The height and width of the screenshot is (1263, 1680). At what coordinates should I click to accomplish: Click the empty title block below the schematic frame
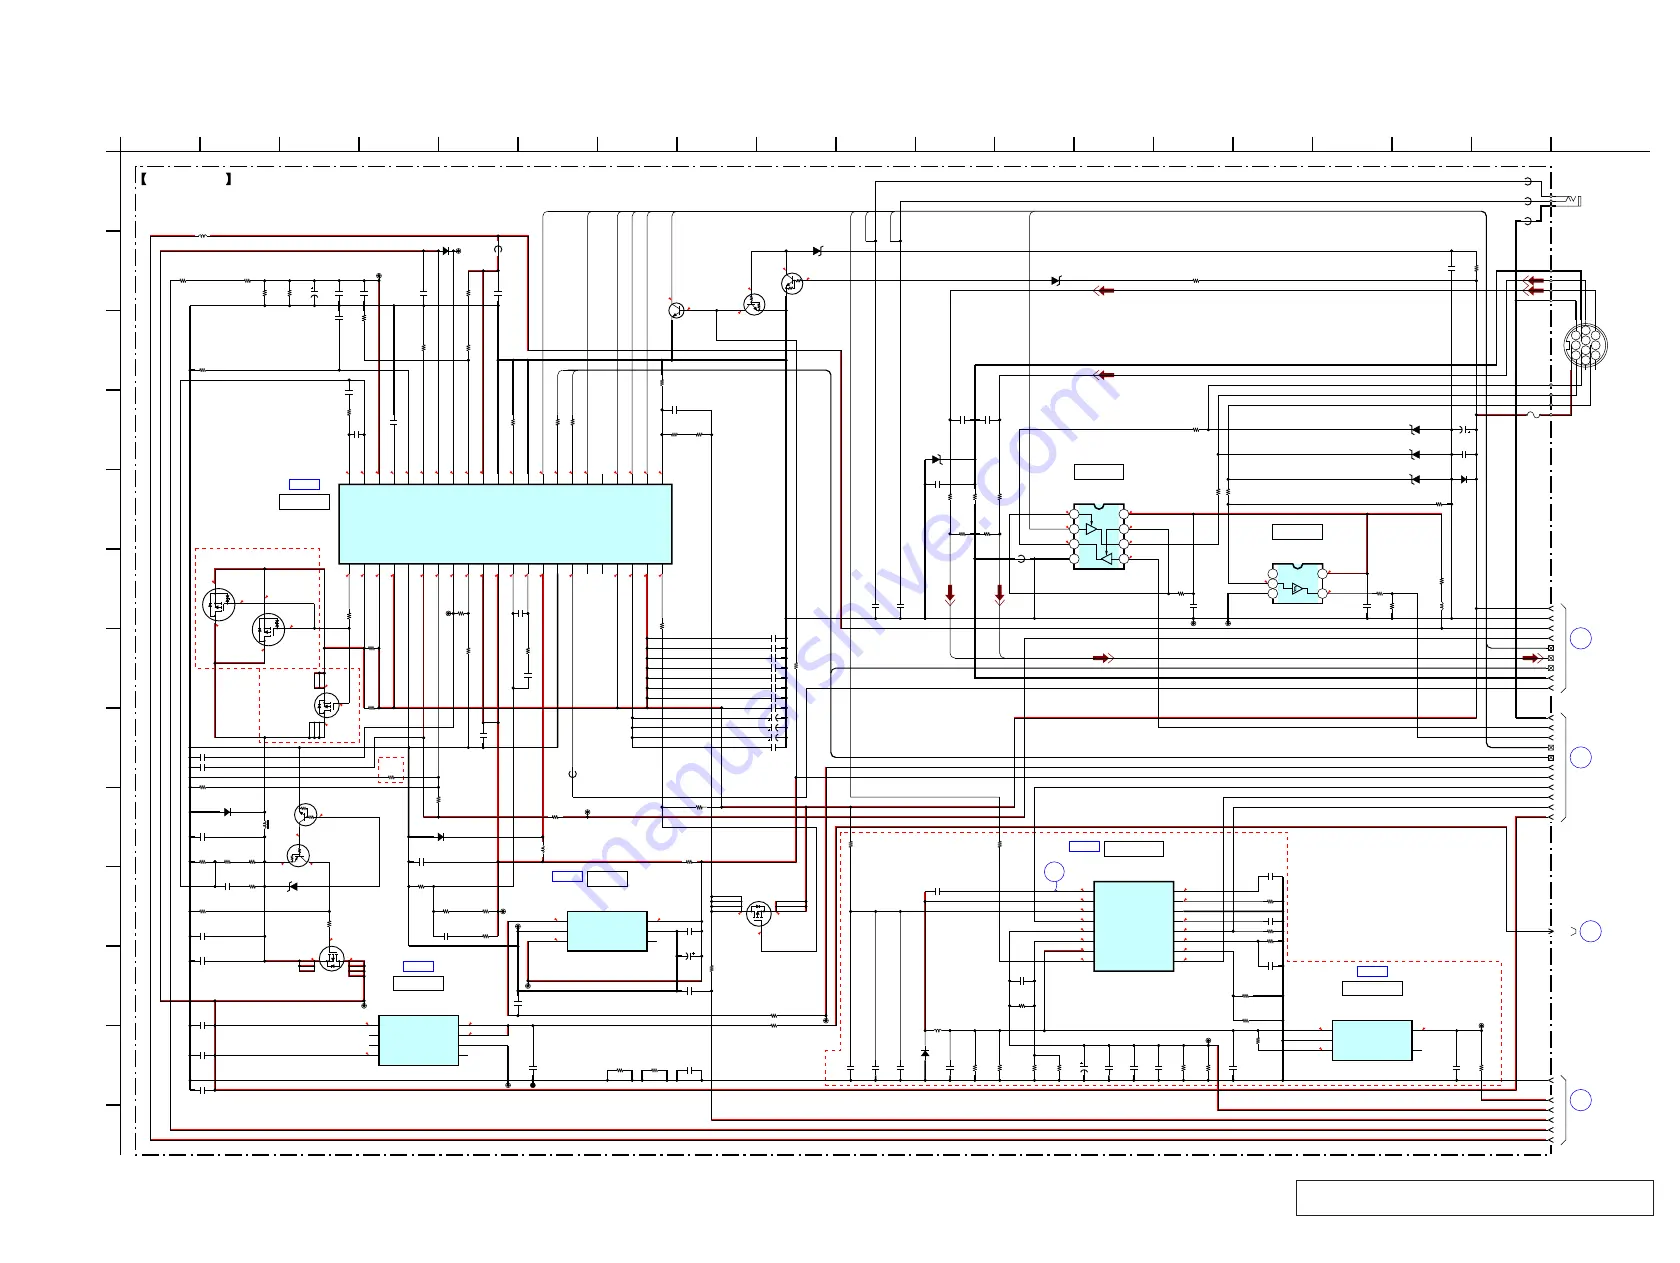1474,1198
